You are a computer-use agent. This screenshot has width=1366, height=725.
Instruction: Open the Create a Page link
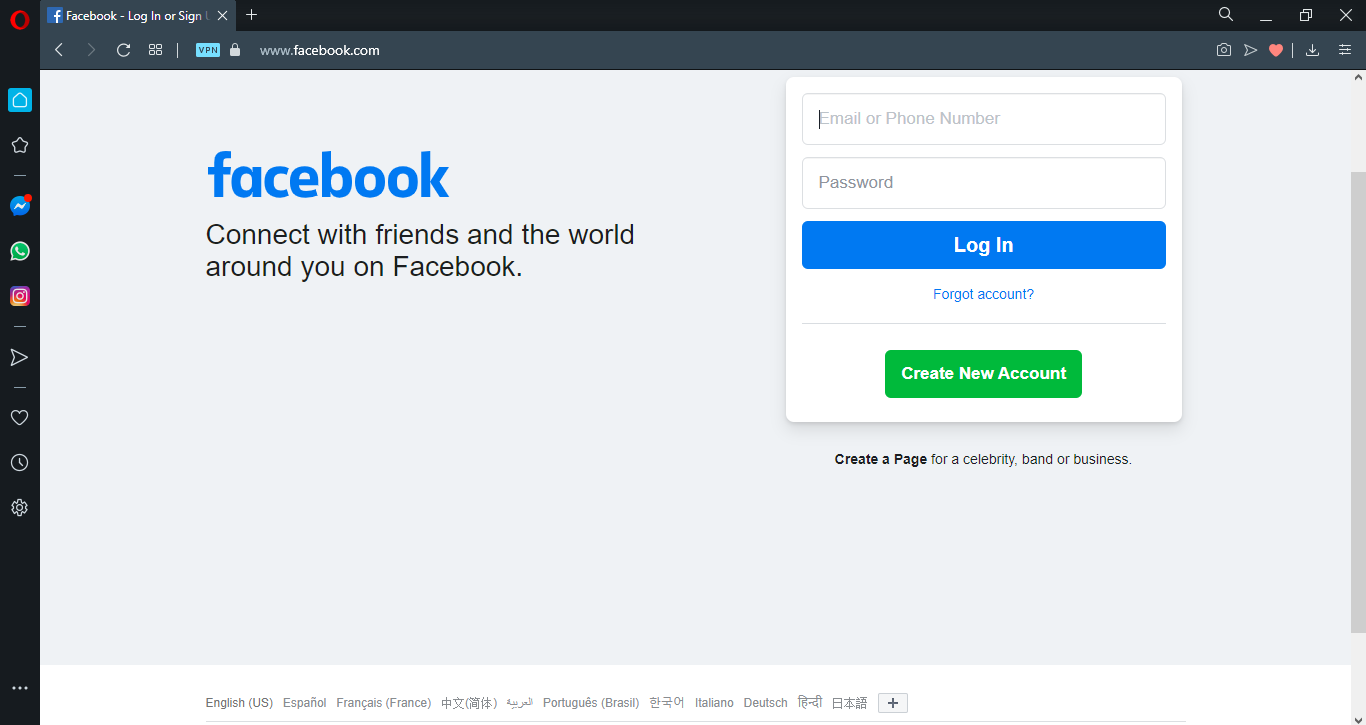point(881,460)
